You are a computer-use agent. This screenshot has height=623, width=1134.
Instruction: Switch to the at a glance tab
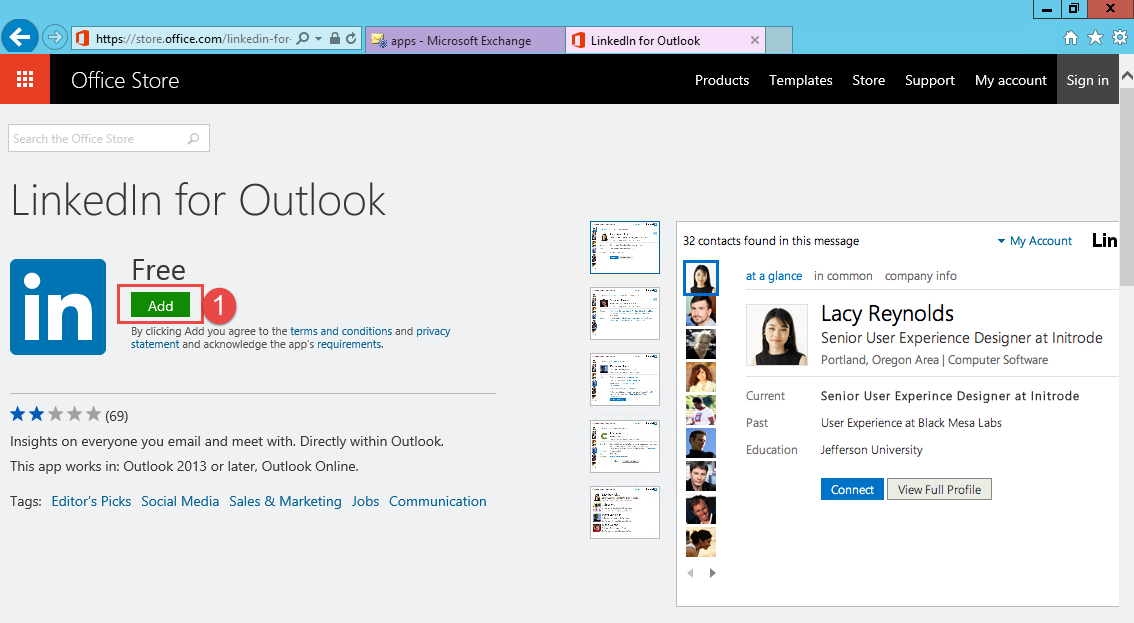pyautogui.click(x=774, y=276)
